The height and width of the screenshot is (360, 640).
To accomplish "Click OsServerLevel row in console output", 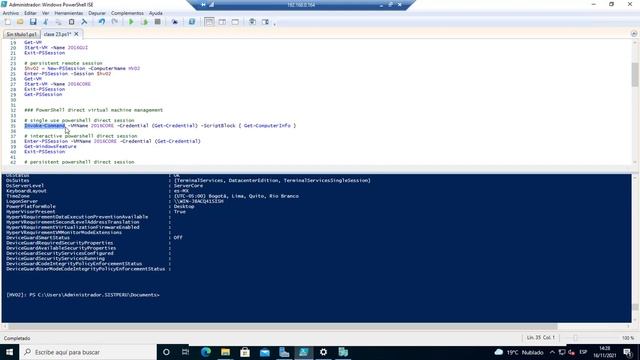I will (104, 186).
